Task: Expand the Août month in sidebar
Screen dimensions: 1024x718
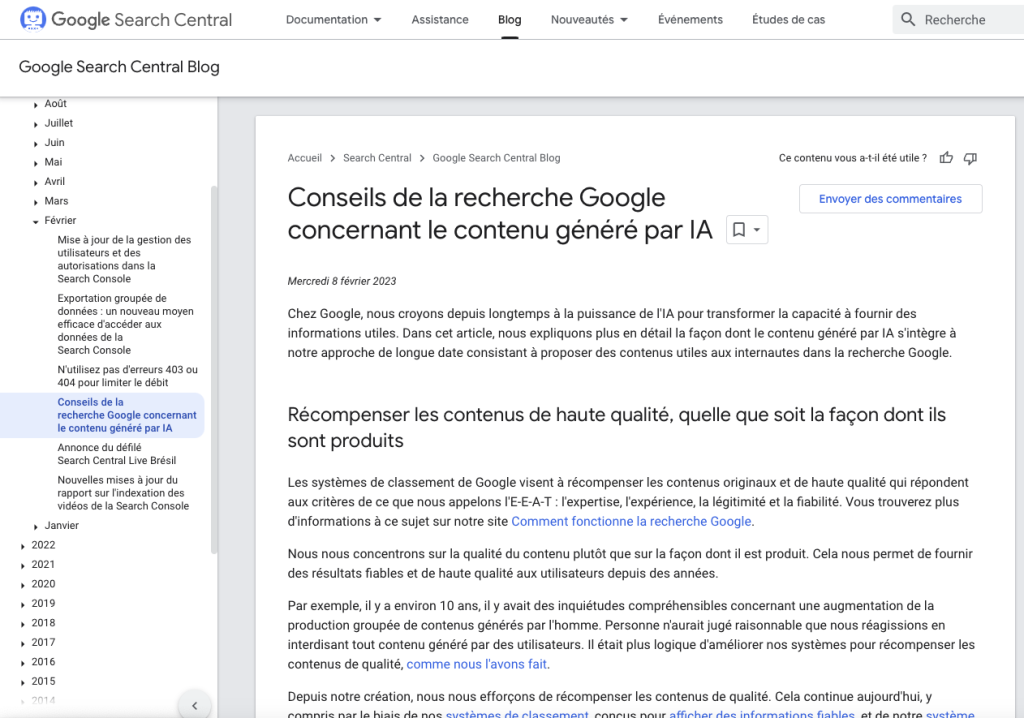Action: (35, 105)
